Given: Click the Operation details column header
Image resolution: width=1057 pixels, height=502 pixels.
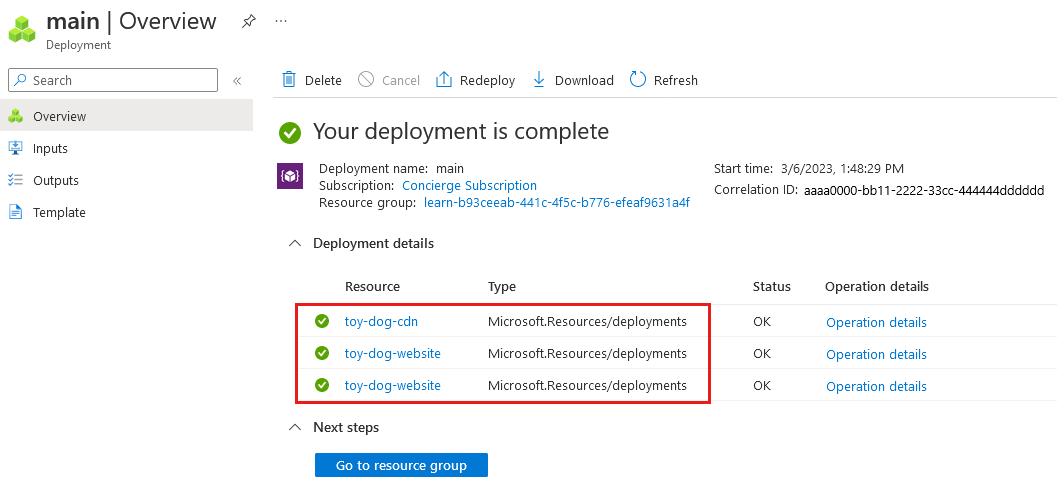Looking at the screenshot, I should (877, 286).
